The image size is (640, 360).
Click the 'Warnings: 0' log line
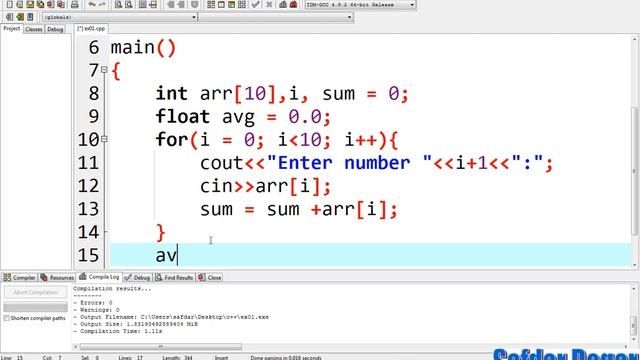coord(96,310)
